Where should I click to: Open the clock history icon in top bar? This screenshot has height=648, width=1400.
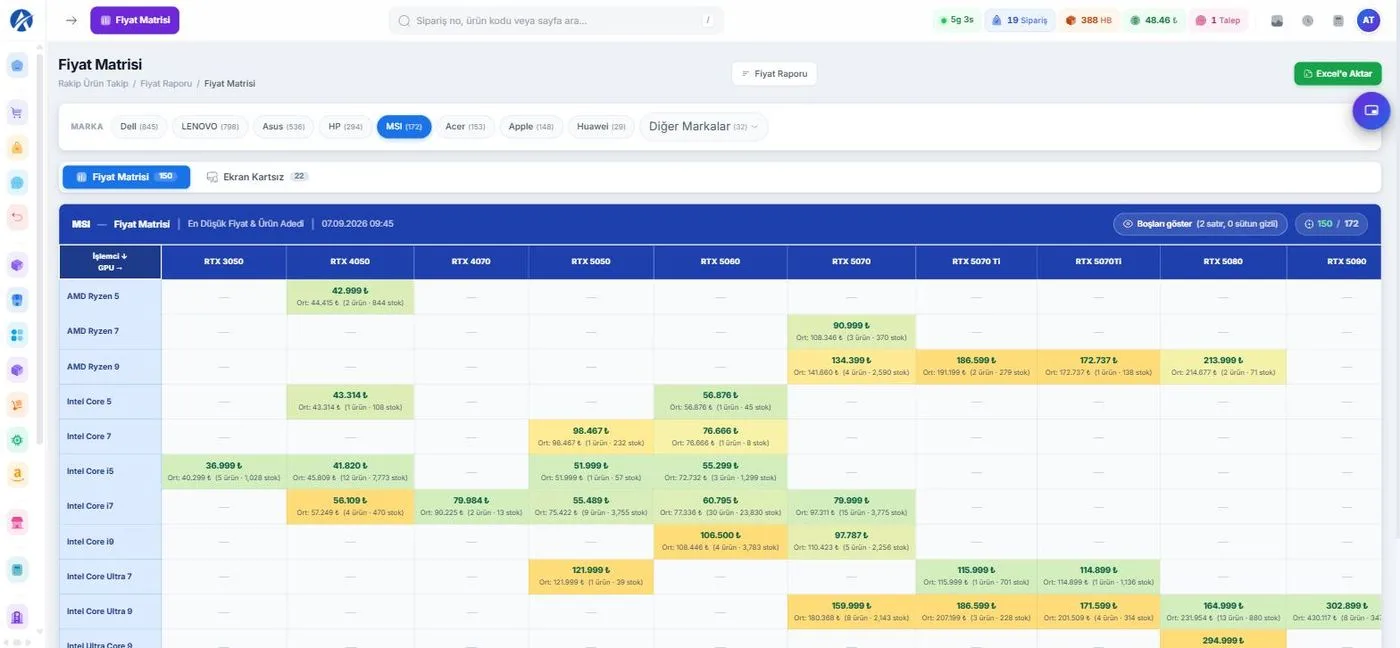pyautogui.click(x=1307, y=20)
